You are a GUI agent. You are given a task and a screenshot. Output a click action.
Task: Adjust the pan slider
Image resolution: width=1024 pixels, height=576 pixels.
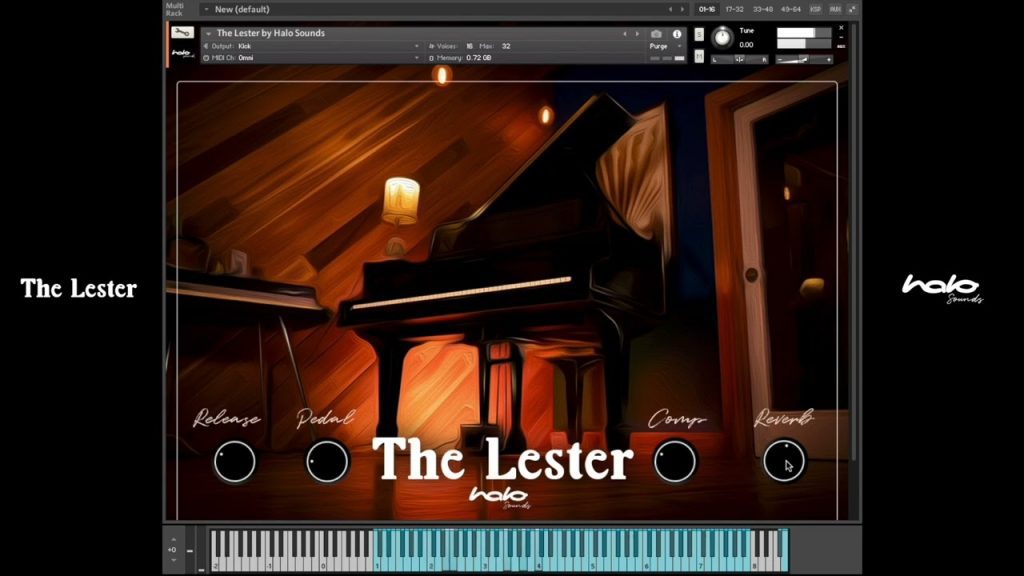(739, 59)
